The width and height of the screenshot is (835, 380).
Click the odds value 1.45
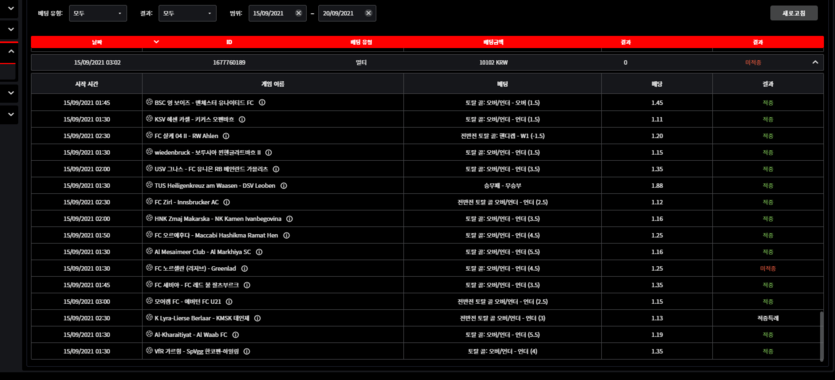pos(657,103)
